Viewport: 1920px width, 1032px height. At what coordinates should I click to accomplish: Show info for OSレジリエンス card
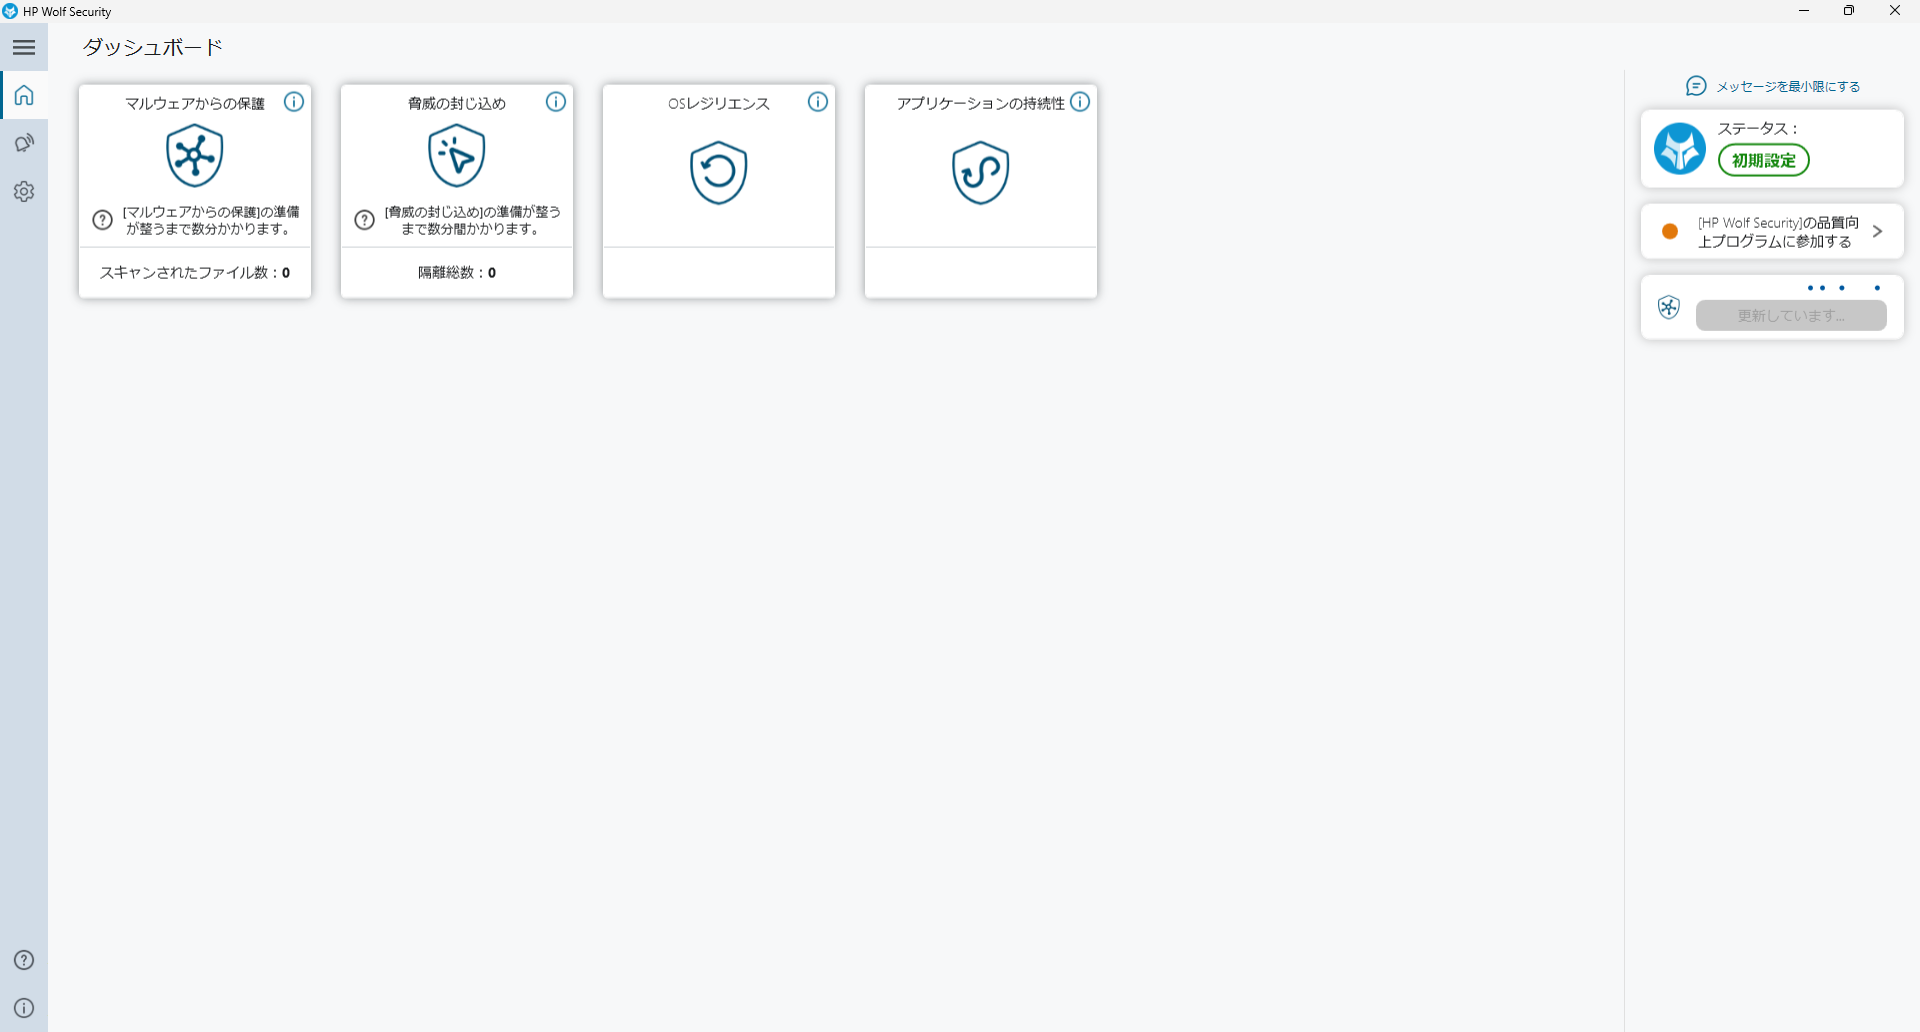tap(818, 102)
